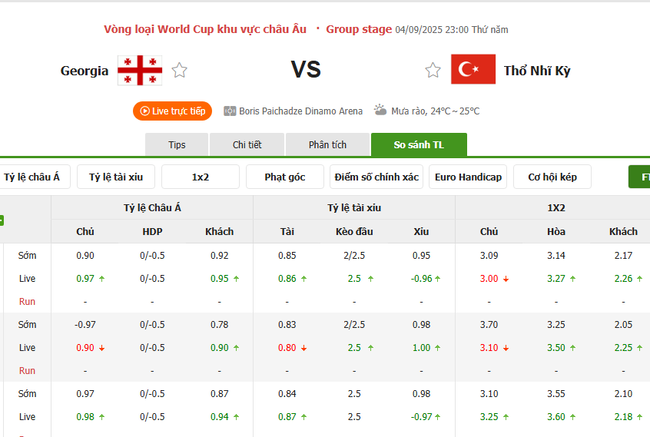650x437 pixels.
Task: Click the Cơ hội kép filter
Action: click(552, 177)
